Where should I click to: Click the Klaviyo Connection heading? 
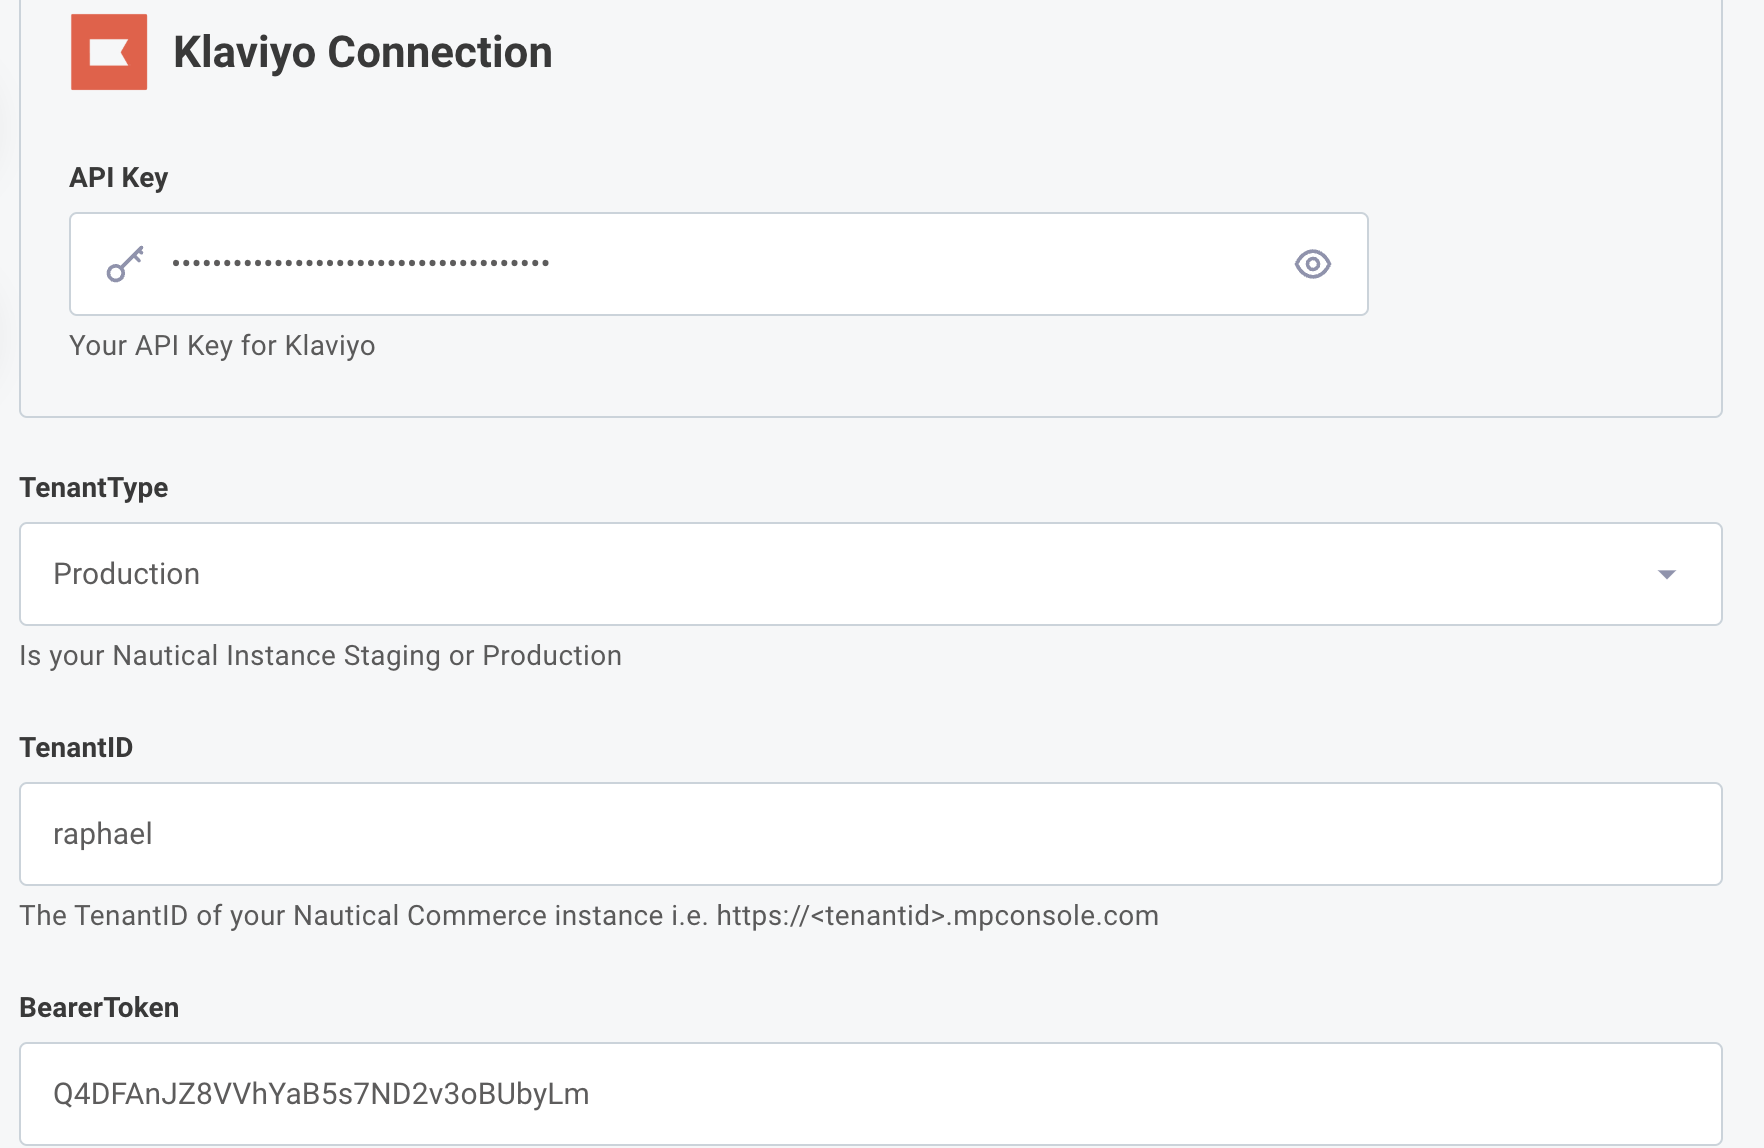[x=362, y=52]
